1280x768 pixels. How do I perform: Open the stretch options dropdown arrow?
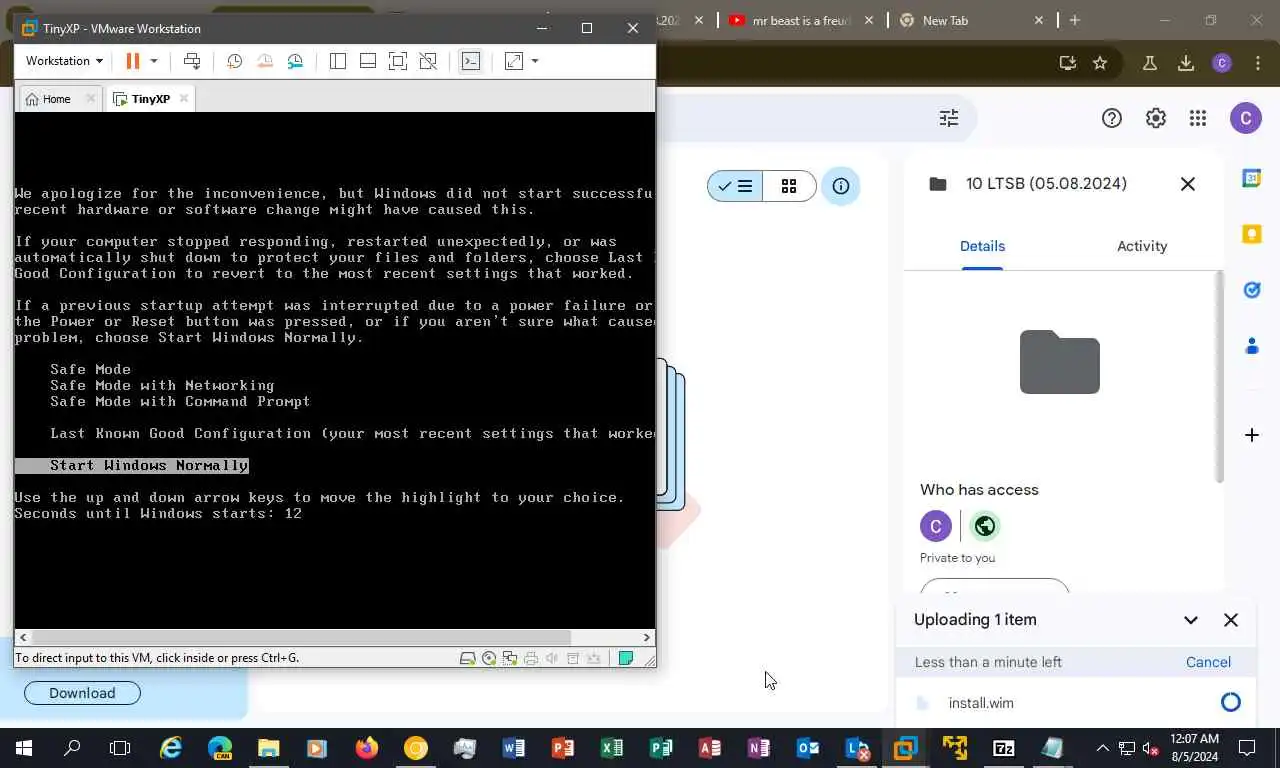(x=535, y=61)
